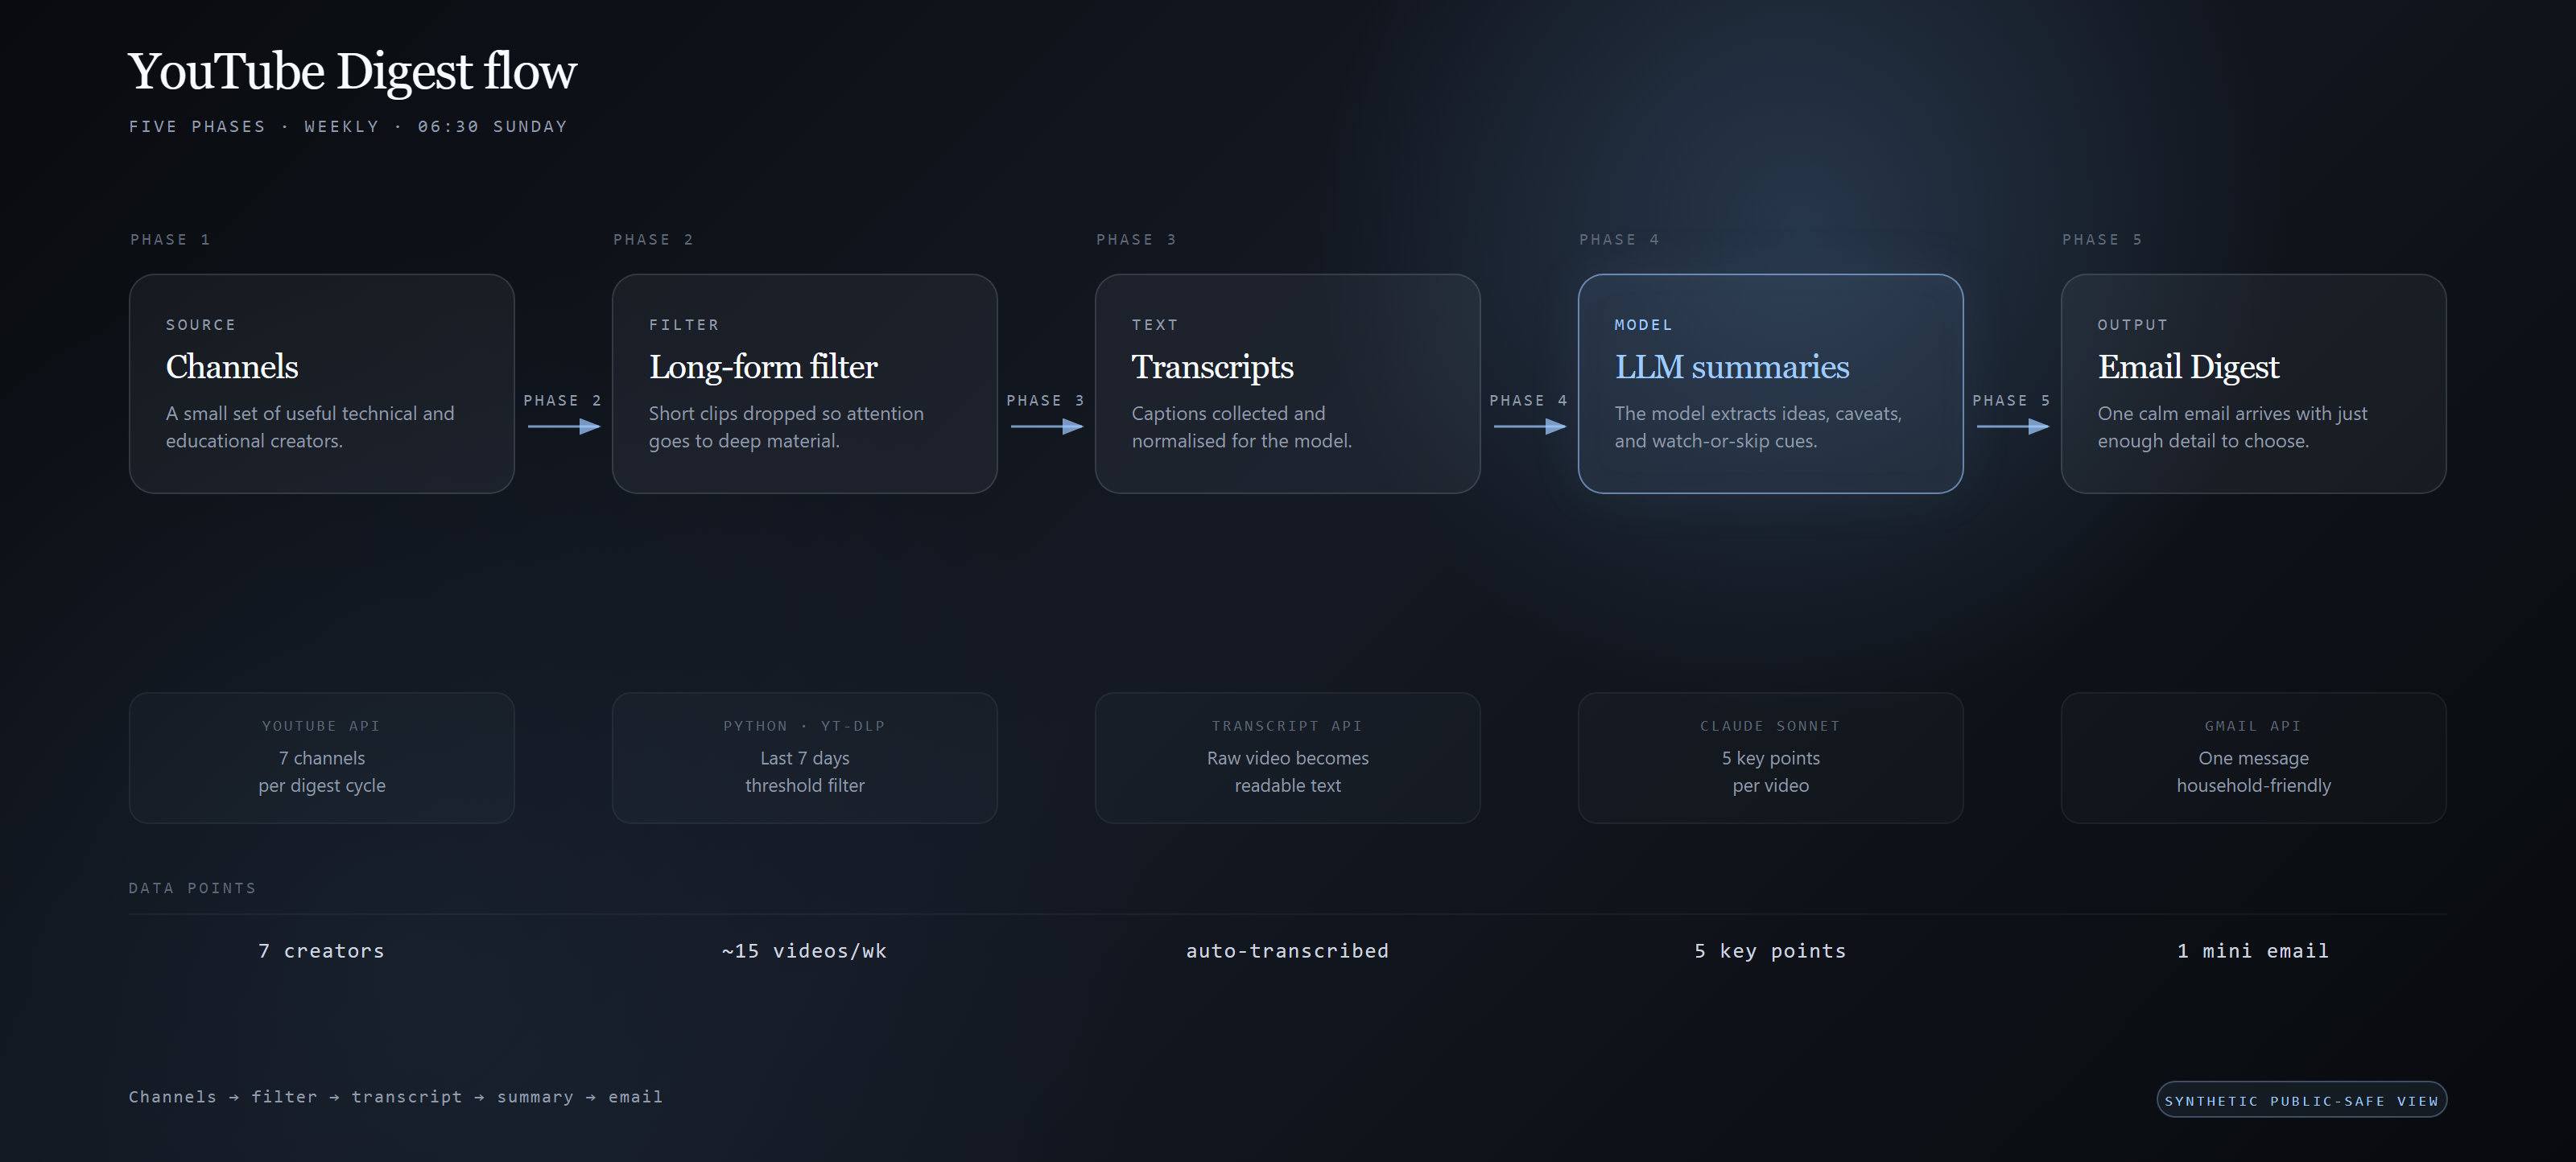Click the YouTube API detail tile
This screenshot has width=2576, height=1162.
click(x=321, y=757)
